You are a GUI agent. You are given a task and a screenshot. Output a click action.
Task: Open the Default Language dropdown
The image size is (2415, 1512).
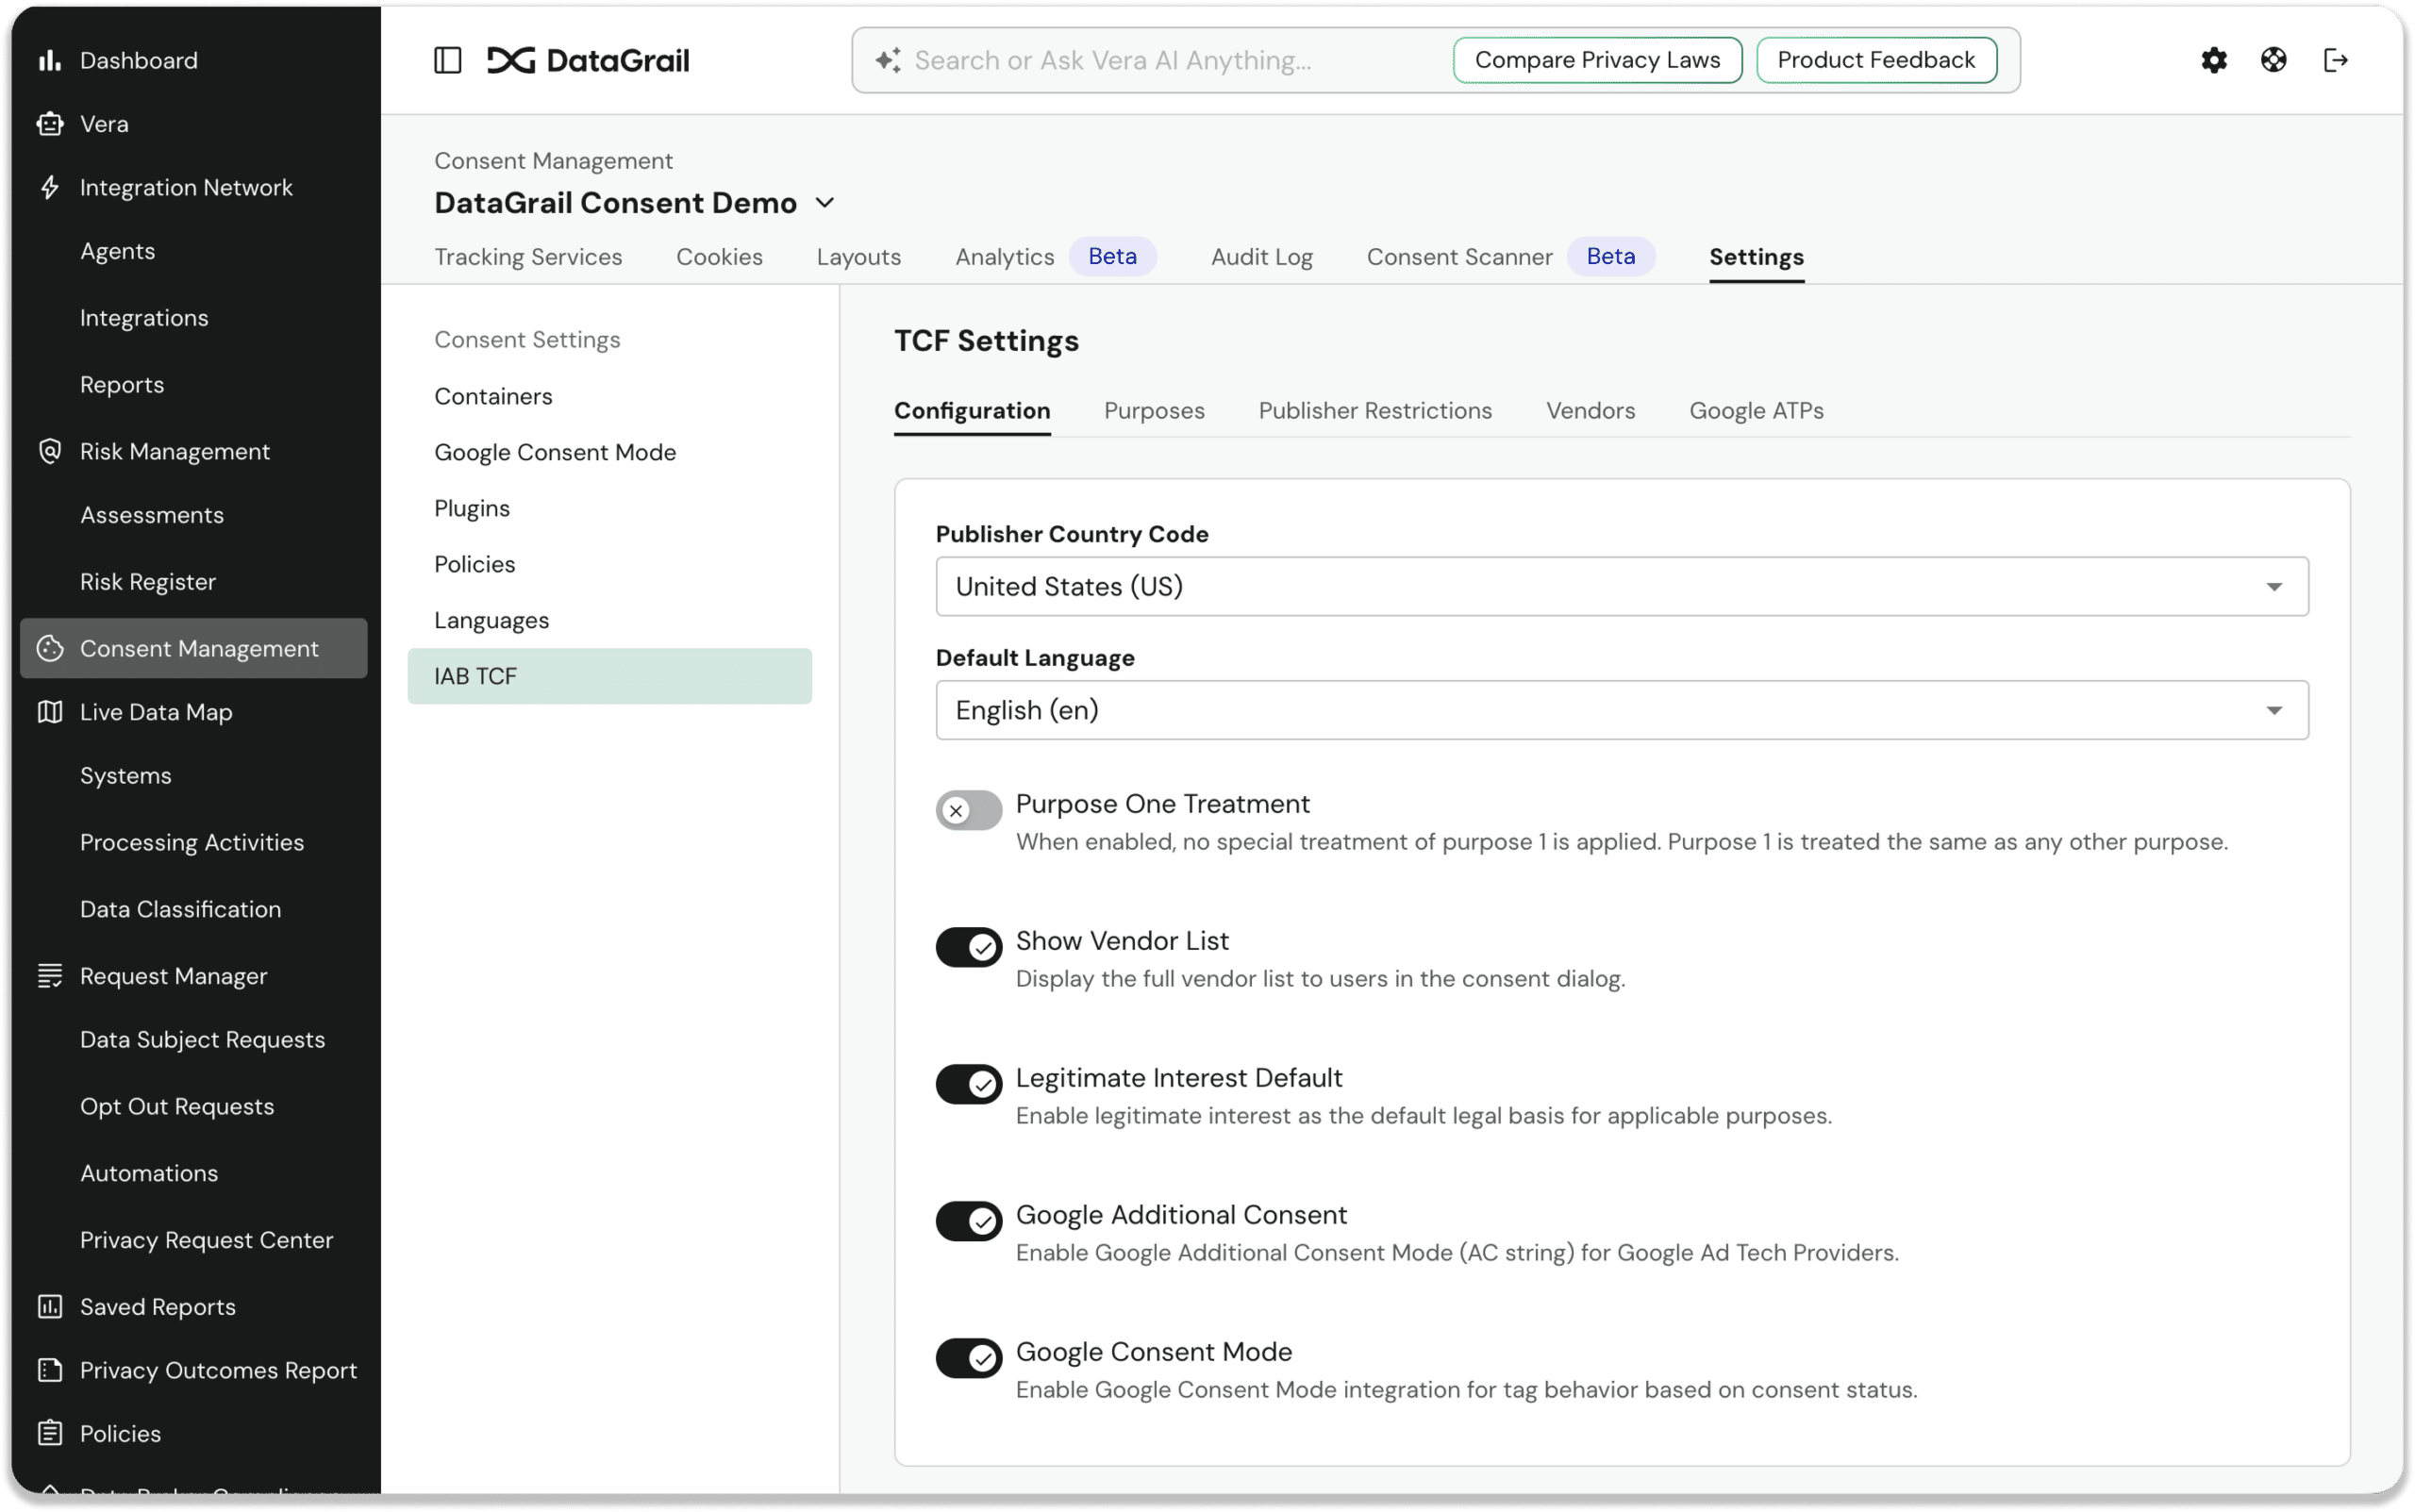point(1621,710)
